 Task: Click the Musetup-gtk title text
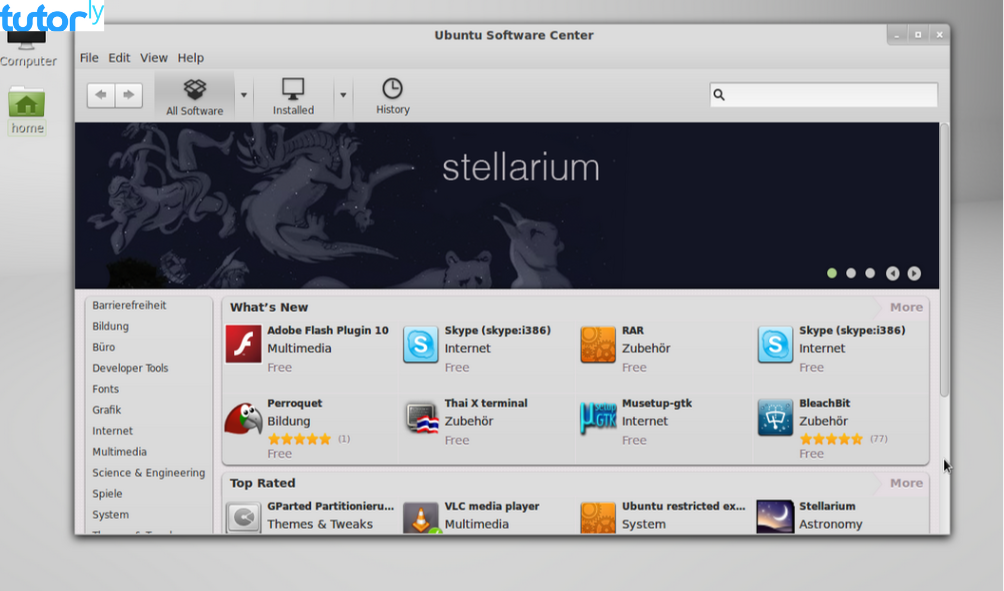(x=657, y=403)
